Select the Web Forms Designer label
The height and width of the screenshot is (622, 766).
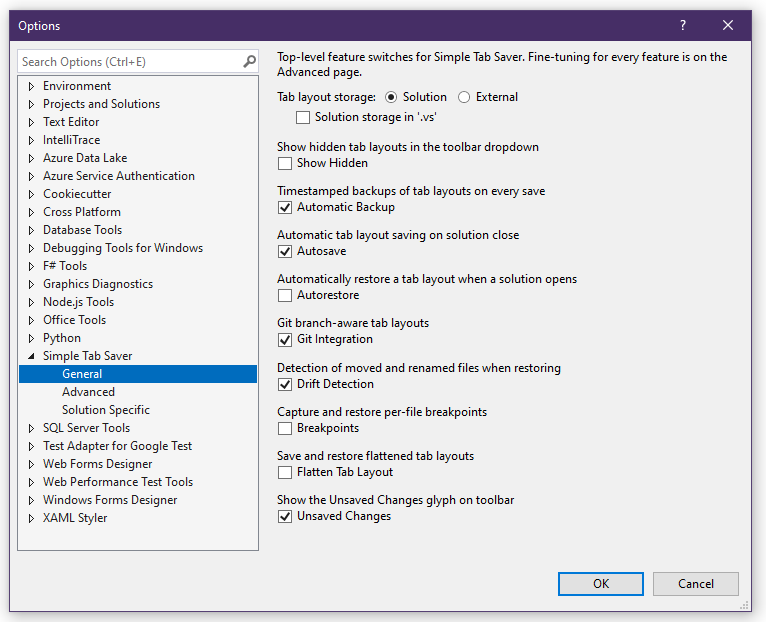(97, 464)
